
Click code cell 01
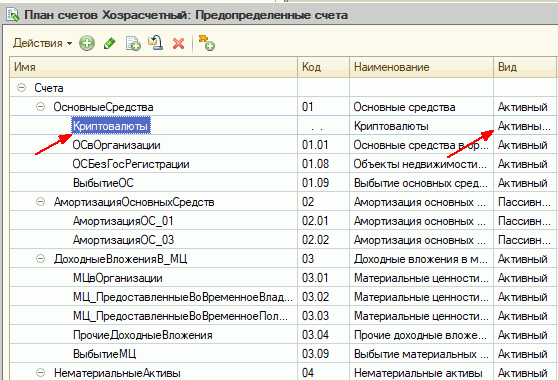pyautogui.click(x=323, y=107)
